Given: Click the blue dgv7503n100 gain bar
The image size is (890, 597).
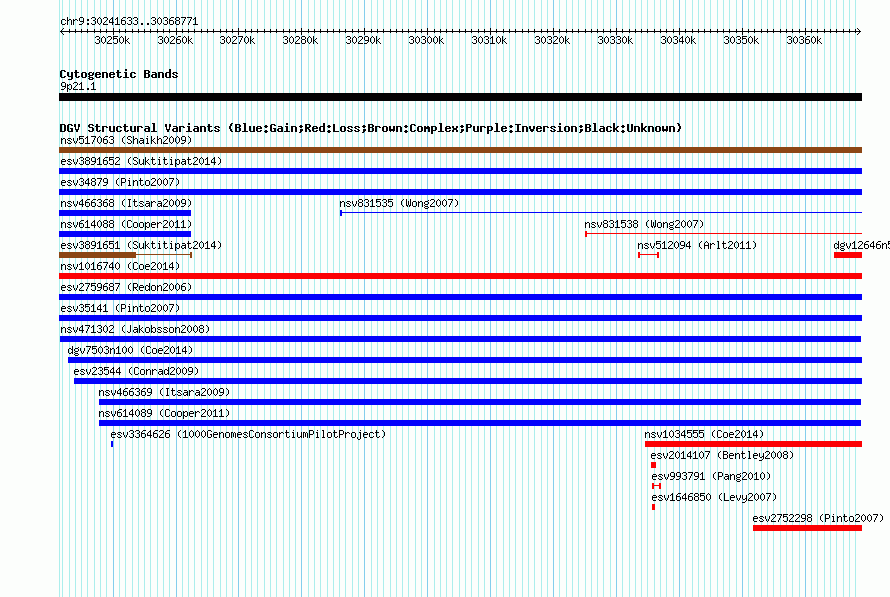Looking at the screenshot, I should pos(465,360).
